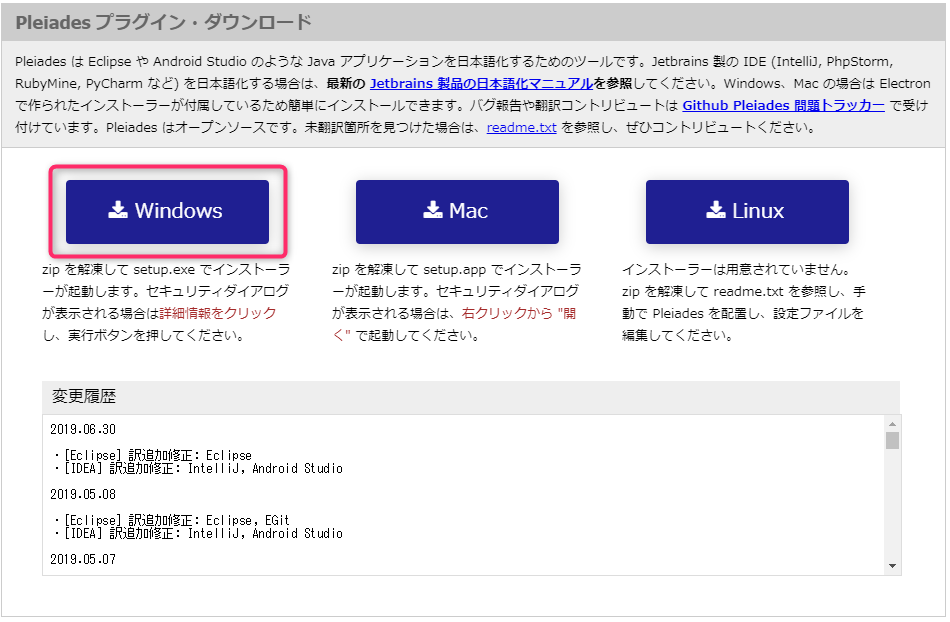Click the 2019.06.30 changelog date
This screenshot has height=622, width=950.
click(83, 429)
